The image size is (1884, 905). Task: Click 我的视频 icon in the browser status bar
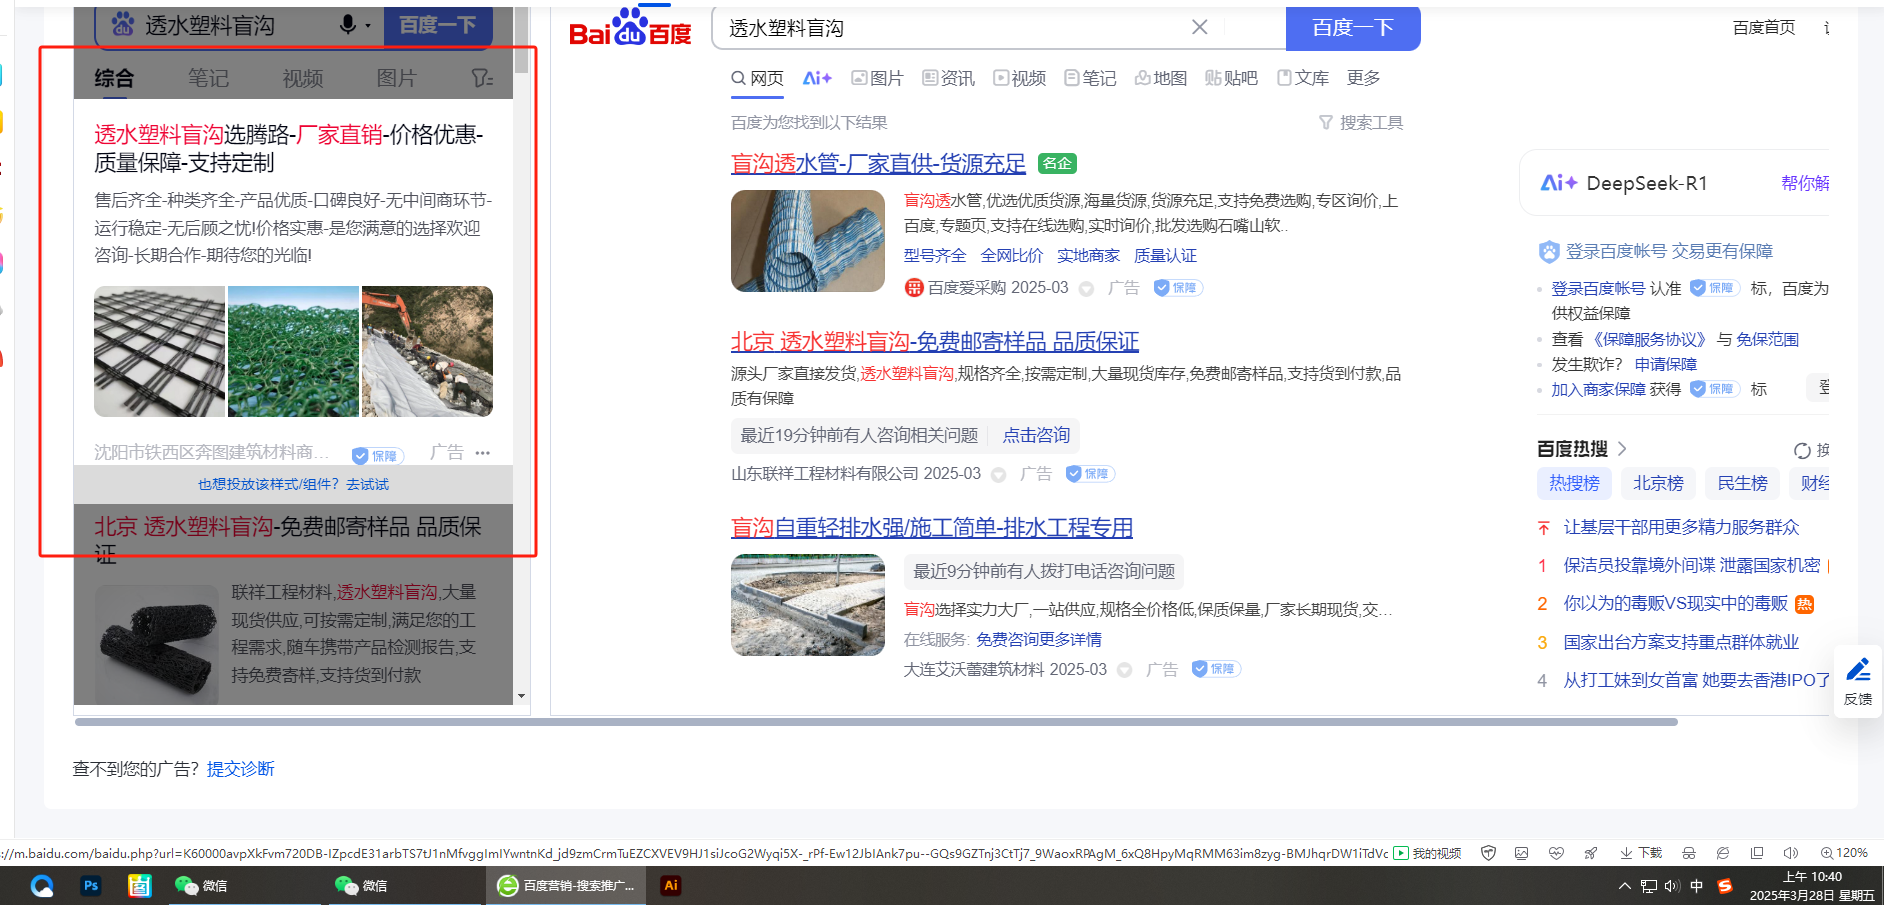point(1401,853)
